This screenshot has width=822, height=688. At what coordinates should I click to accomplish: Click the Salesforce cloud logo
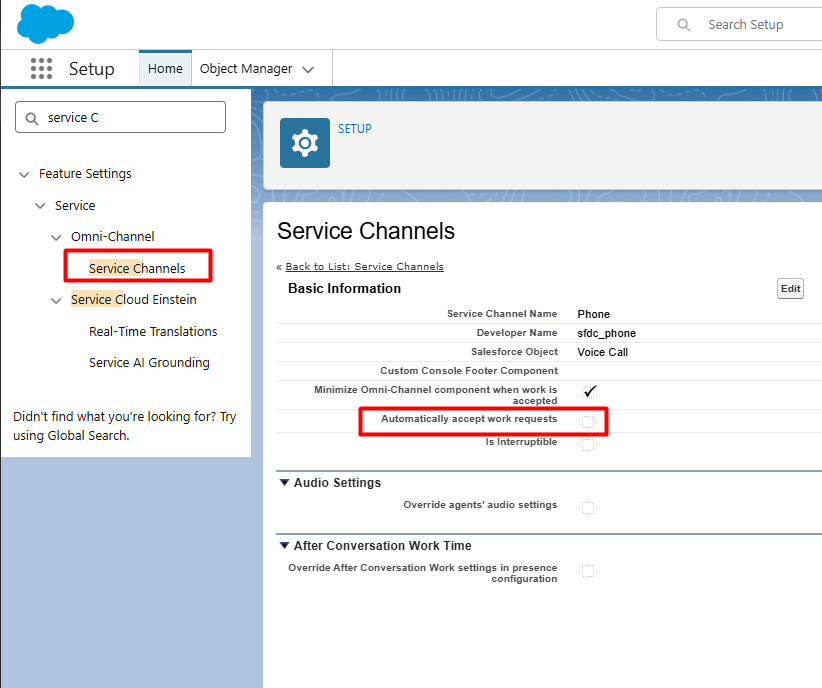pyautogui.click(x=45, y=24)
